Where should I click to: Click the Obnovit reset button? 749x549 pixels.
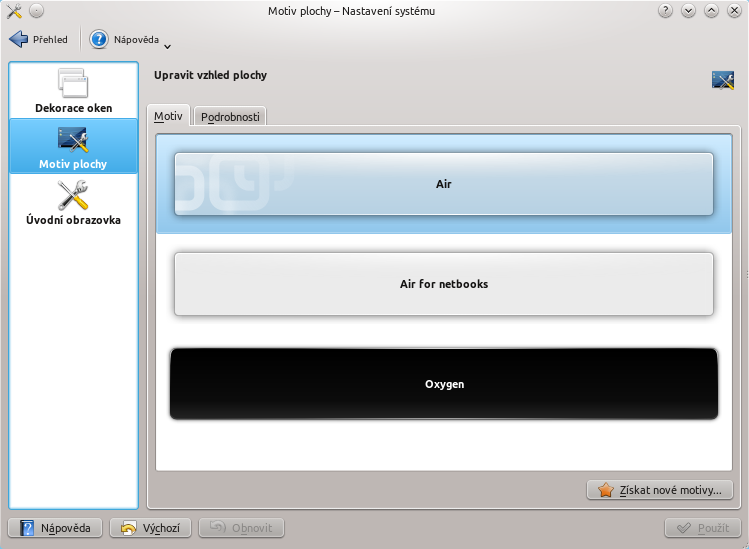point(241,528)
